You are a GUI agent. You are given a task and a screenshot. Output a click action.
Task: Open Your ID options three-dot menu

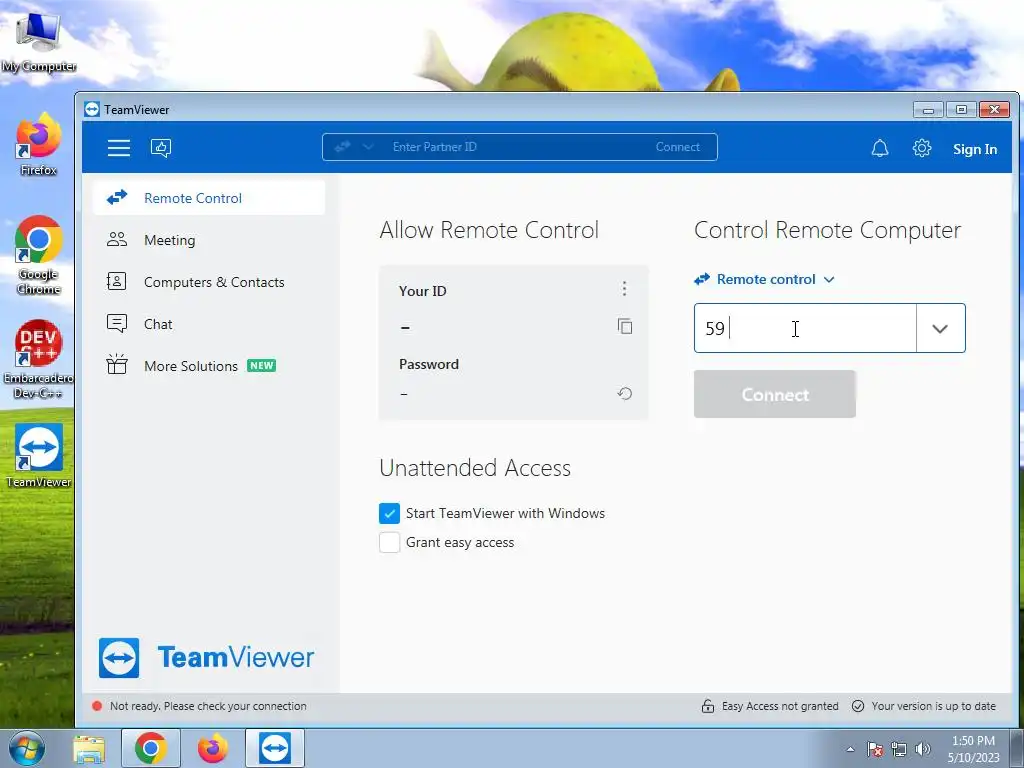coord(624,289)
